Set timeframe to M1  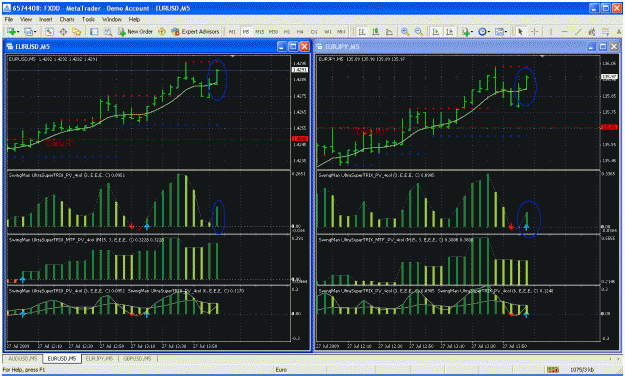pos(232,31)
